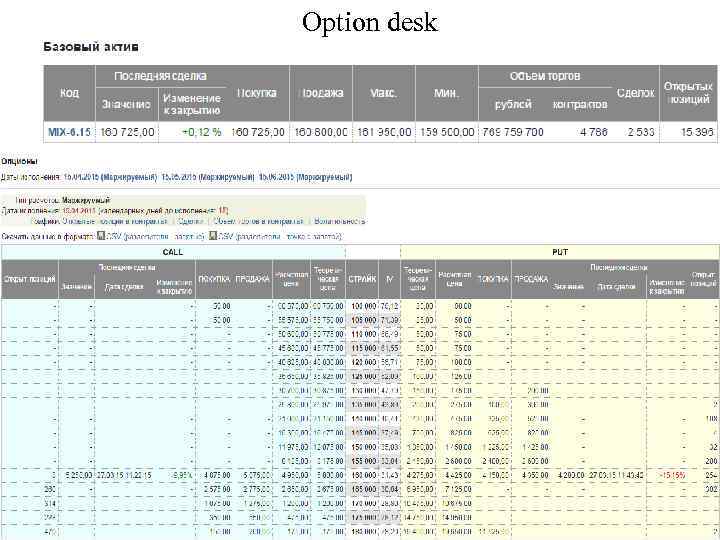720x540 pixels.
Task: Click the PUT section header
Action: point(560,252)
